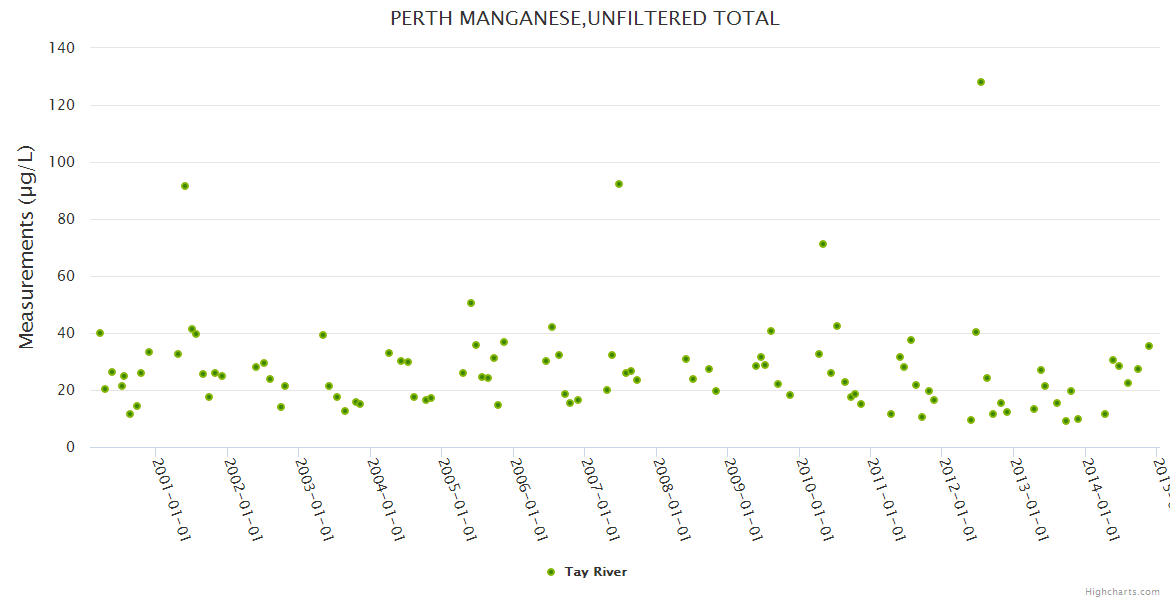Select the 2005 data point near 50 µg/L

pyautogui.click(x=471, y=303)
